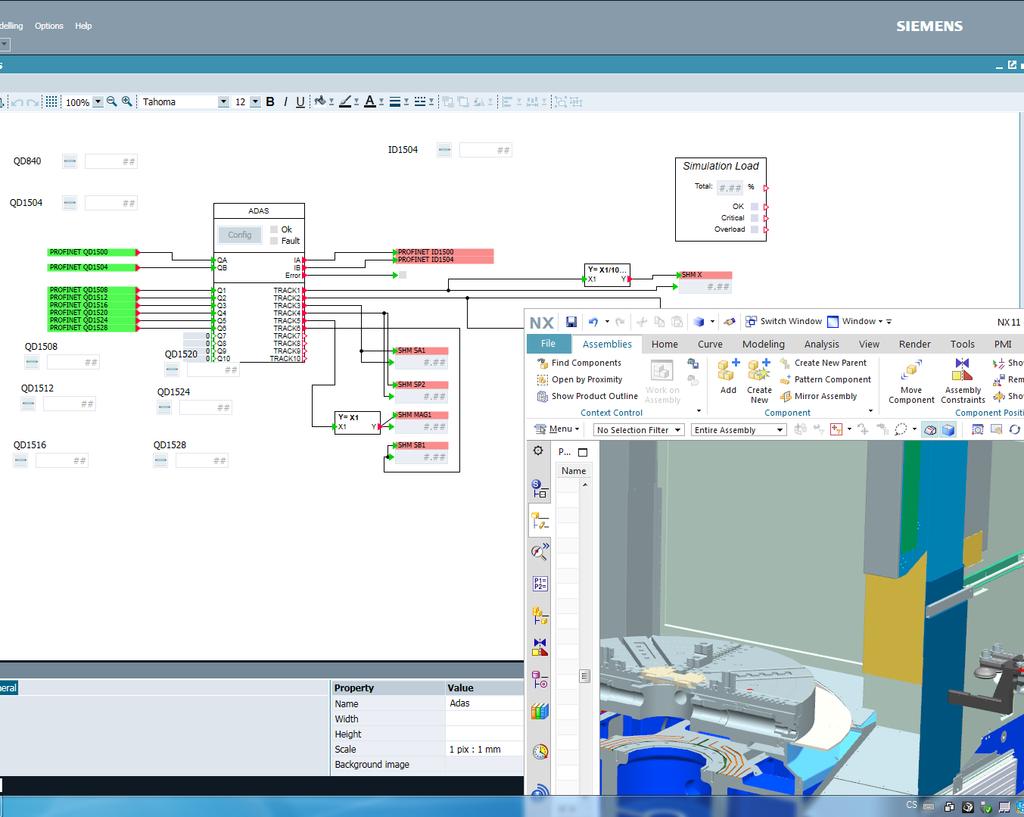This screenshot has height=817, width=1024.
Task: Save the NX file with floppy icon
Action: click(571, 321)
